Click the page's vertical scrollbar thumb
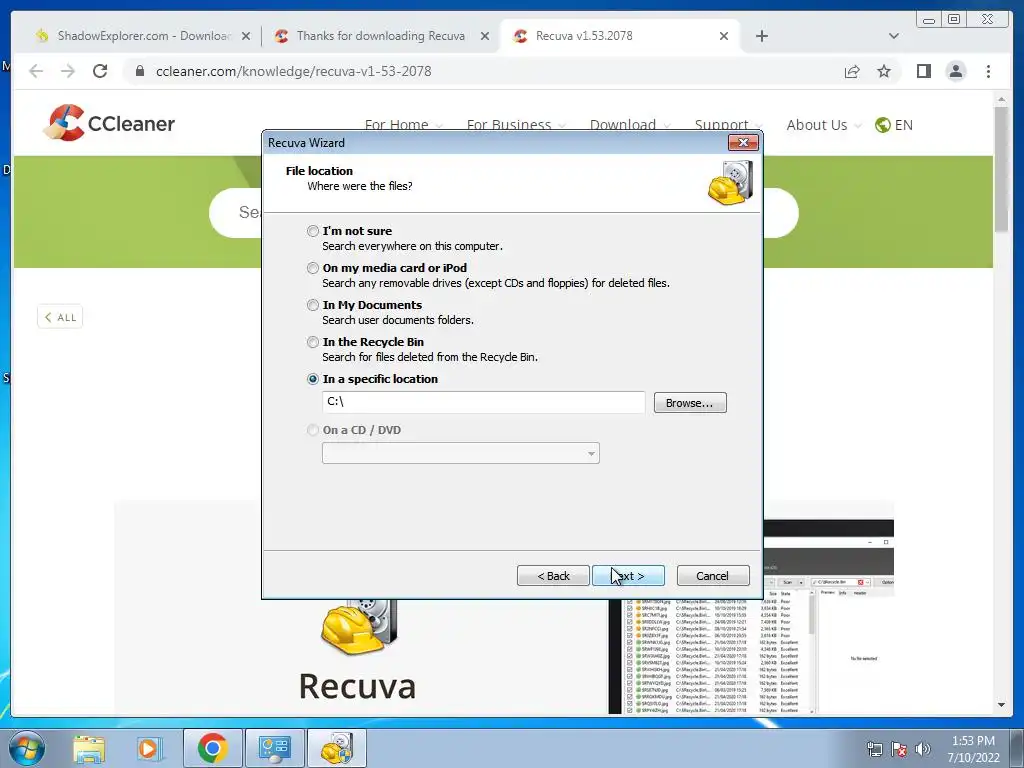Viewport: 1024px width, 768px height. (x=1001, y=168)
